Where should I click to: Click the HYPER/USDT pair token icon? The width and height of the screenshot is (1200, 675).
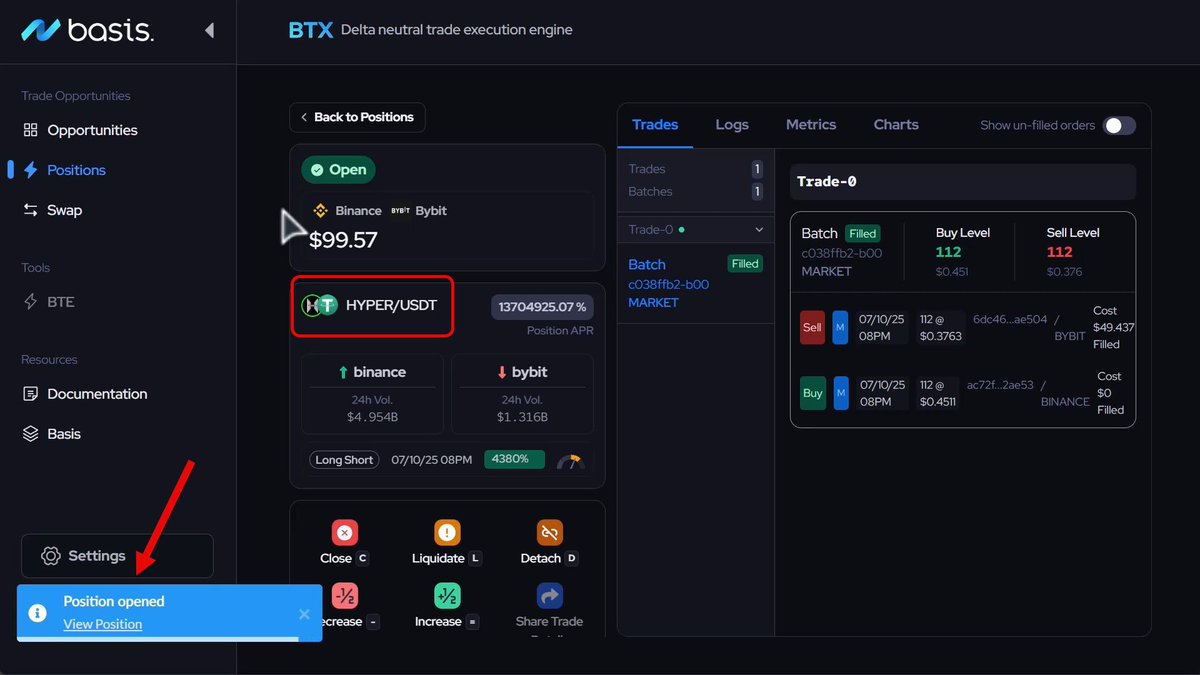click(x=320, y=305)
